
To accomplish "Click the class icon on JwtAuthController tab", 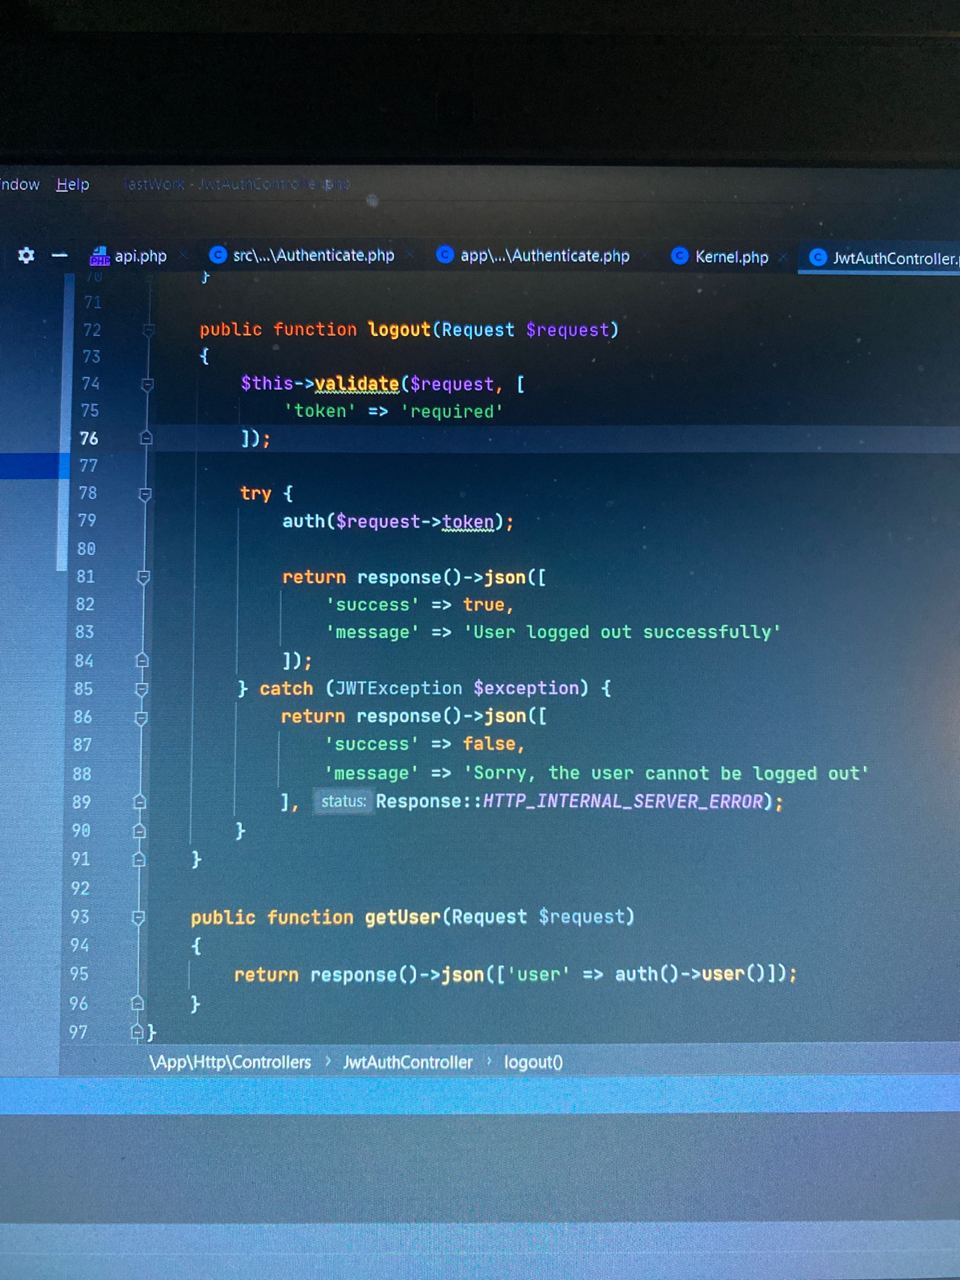I will pyautogui.click(x=817, y=257).
